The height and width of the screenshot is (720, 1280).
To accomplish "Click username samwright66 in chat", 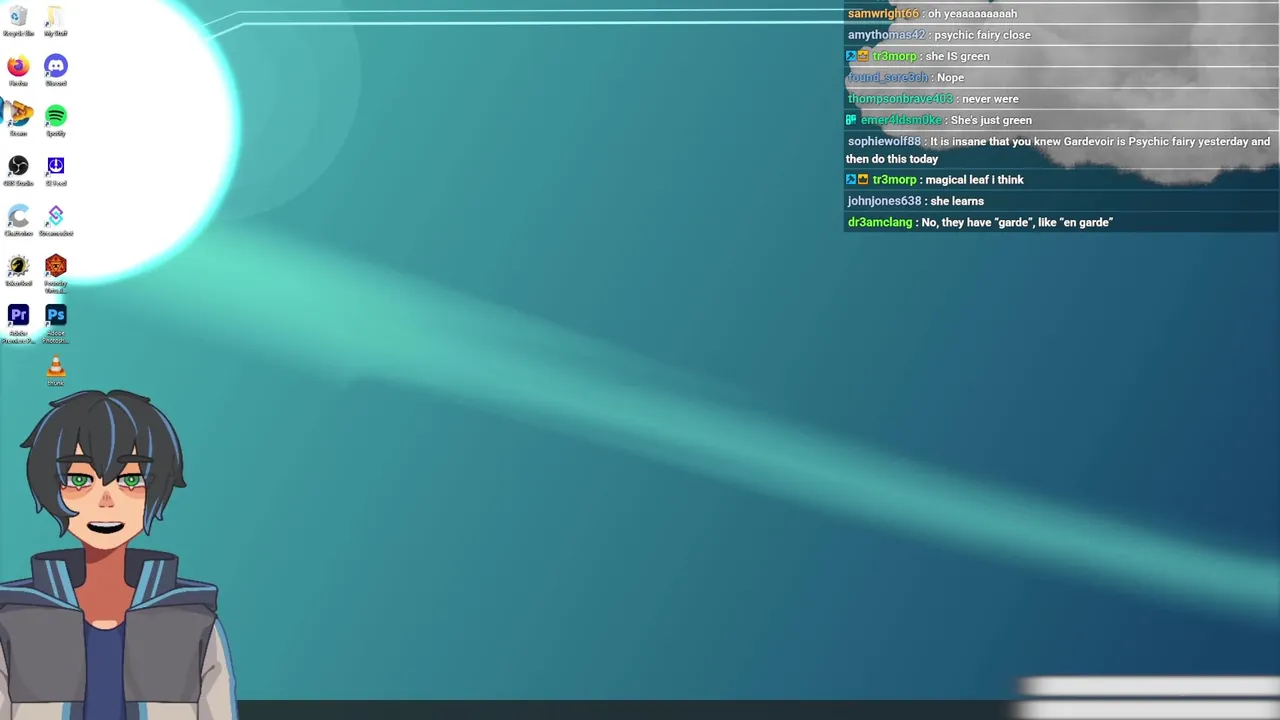I will point(883,14).
